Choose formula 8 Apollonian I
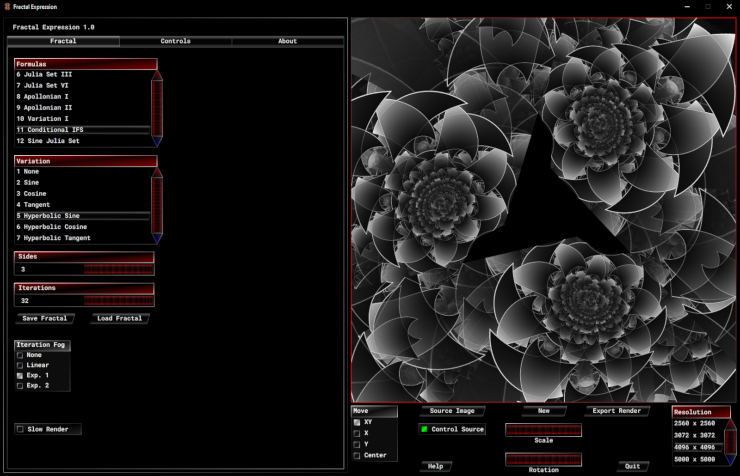 (83, 97)
